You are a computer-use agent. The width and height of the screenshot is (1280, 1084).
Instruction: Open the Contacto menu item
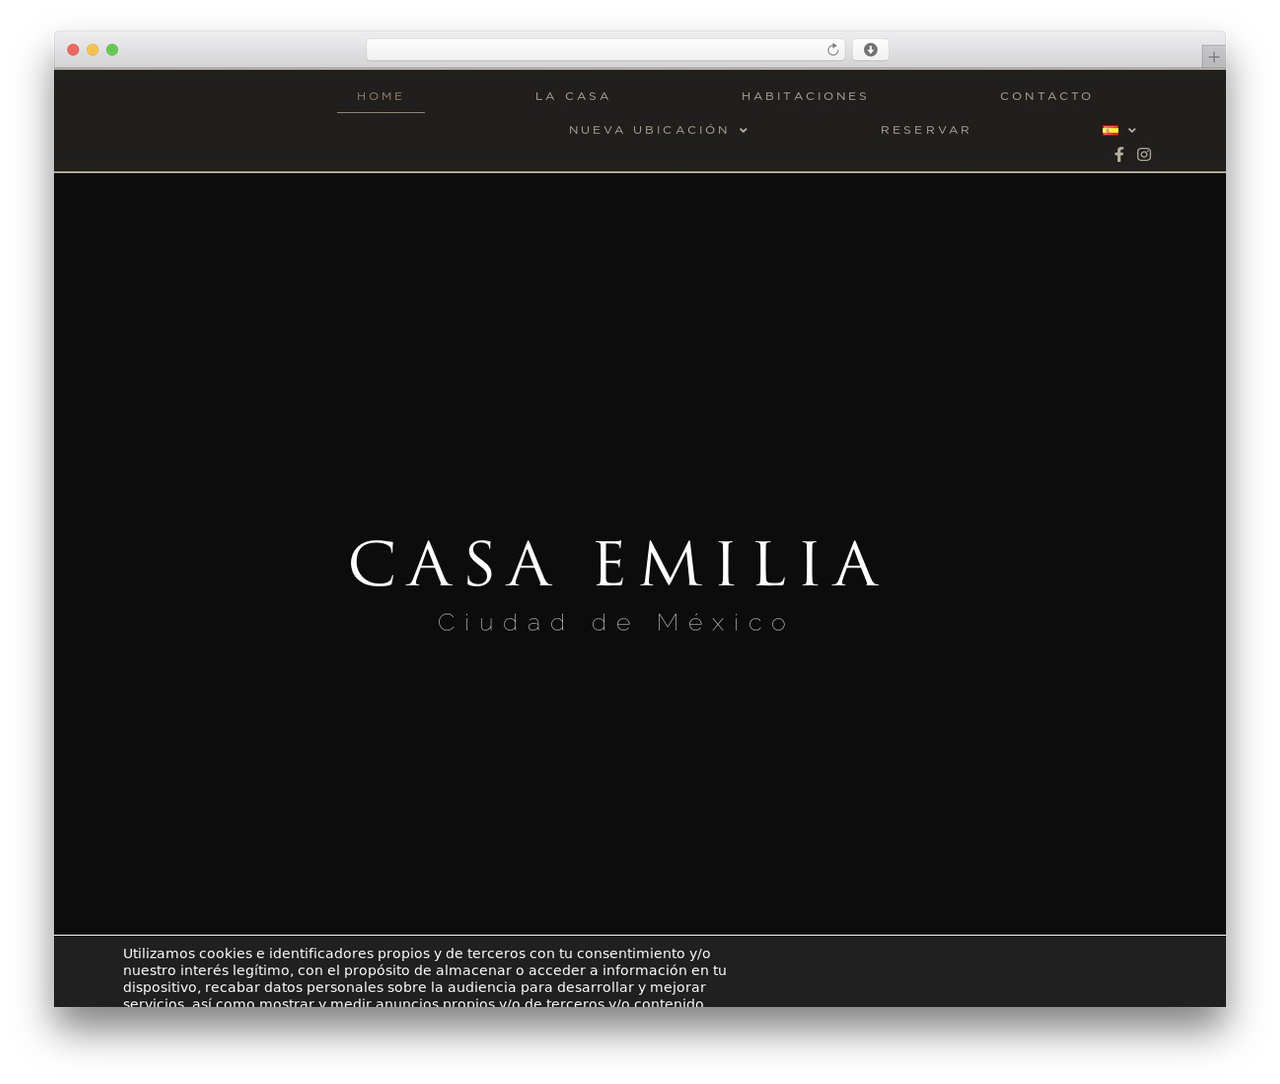click(x=1047, y=96)
